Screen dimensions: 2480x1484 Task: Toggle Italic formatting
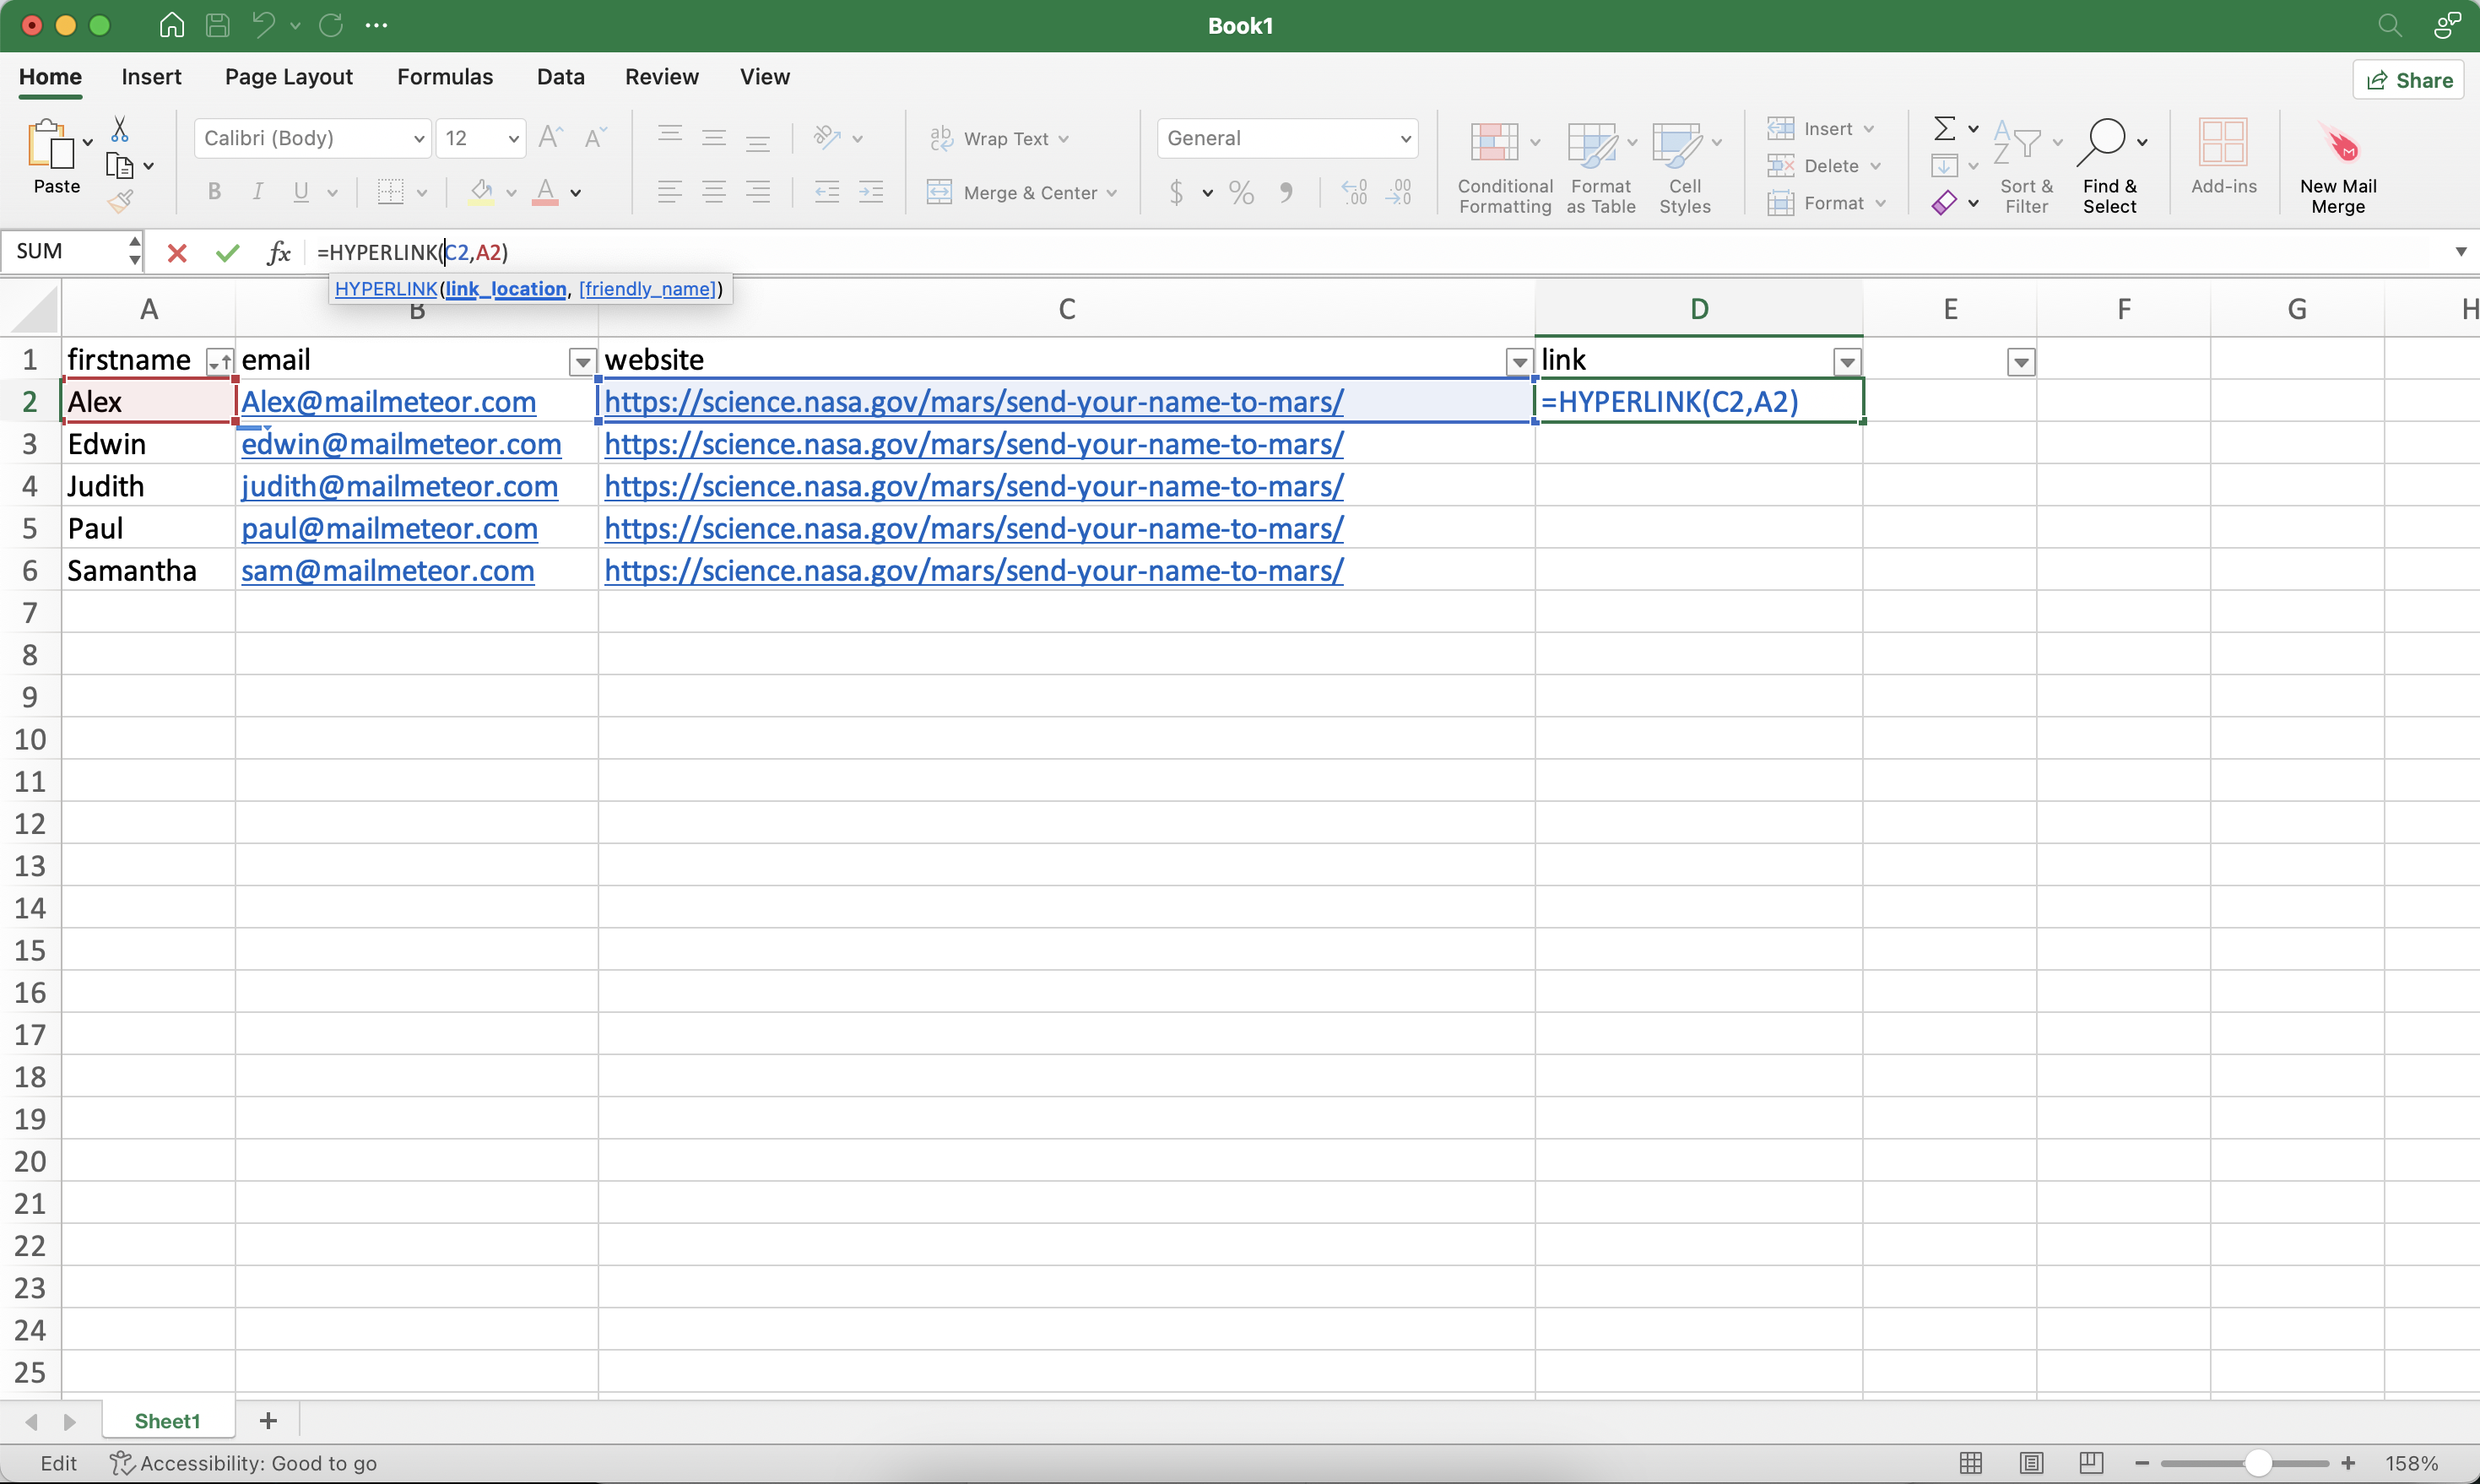pyautogui.click(x=258, y=191)
